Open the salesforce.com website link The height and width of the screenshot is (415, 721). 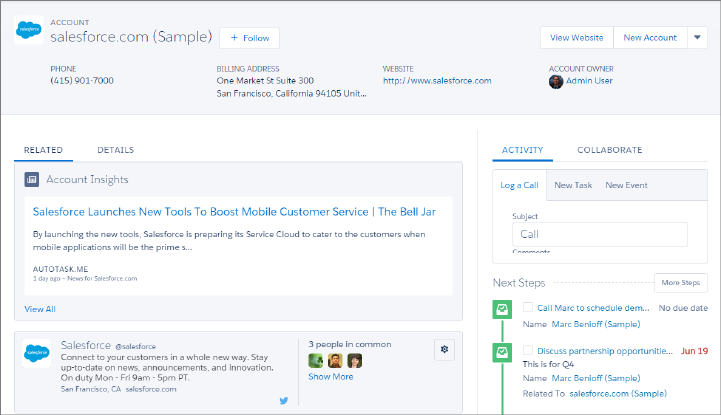point(437,81)
